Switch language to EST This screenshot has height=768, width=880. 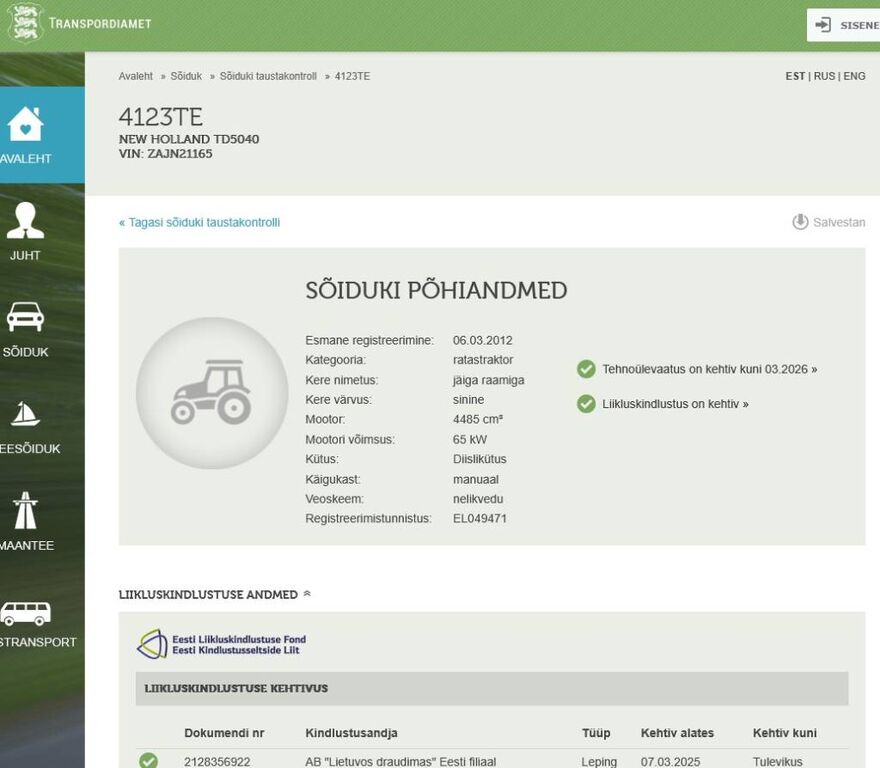(x=795, y=76)
